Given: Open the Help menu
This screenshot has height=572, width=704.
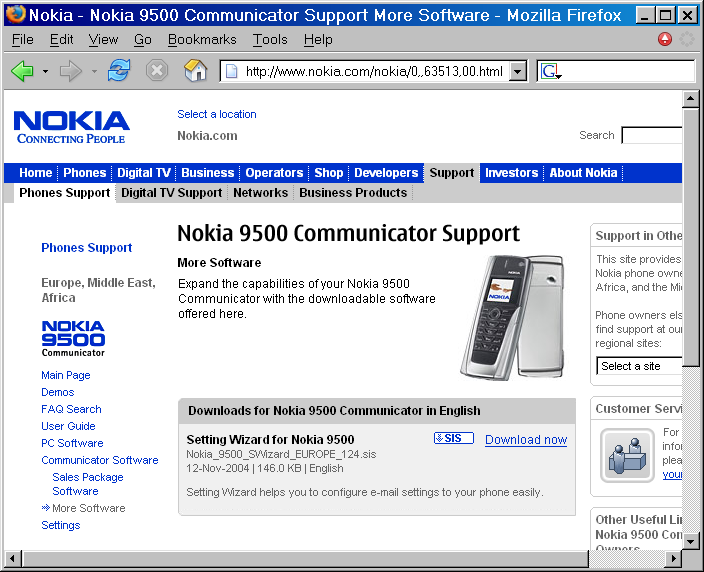Looking at the screenshot, I should 318,40.
